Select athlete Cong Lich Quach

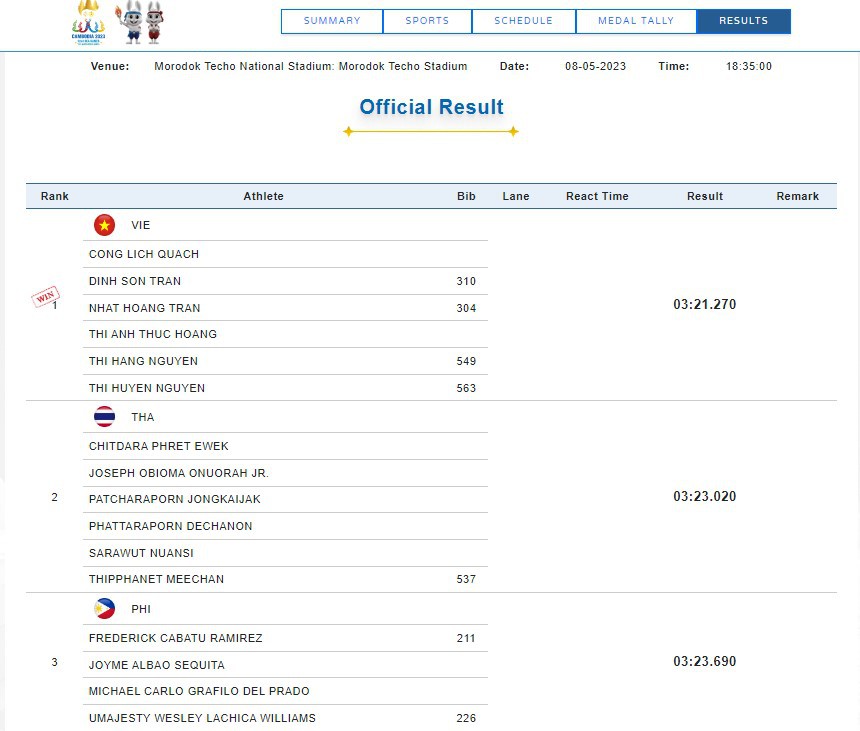pyautogui.click(x=144, y=254)
